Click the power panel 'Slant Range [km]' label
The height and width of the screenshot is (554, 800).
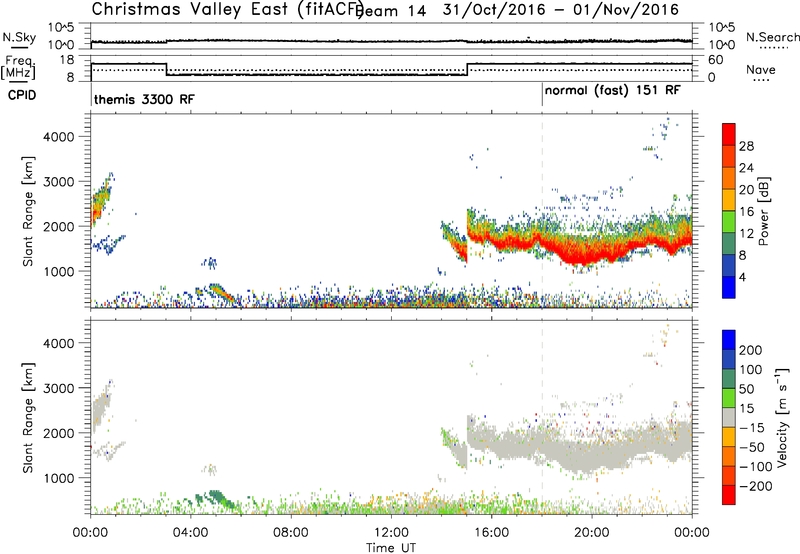28,211
